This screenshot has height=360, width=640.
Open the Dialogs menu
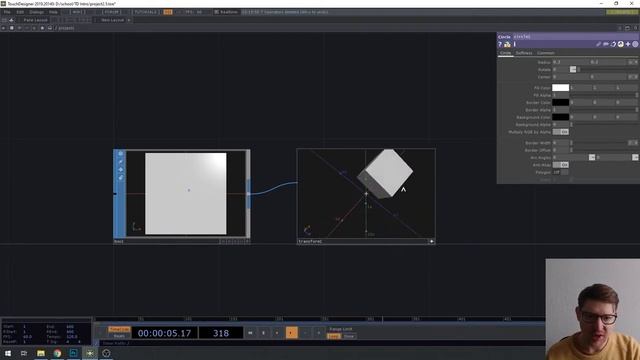point(36,12)
